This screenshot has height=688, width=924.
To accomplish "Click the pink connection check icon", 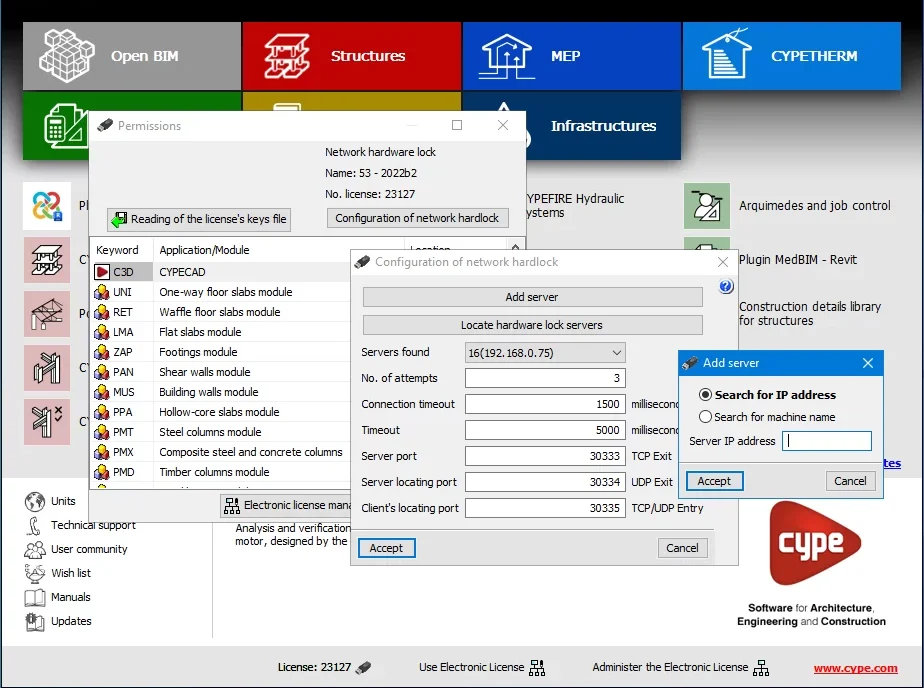I will click(47, 422).
